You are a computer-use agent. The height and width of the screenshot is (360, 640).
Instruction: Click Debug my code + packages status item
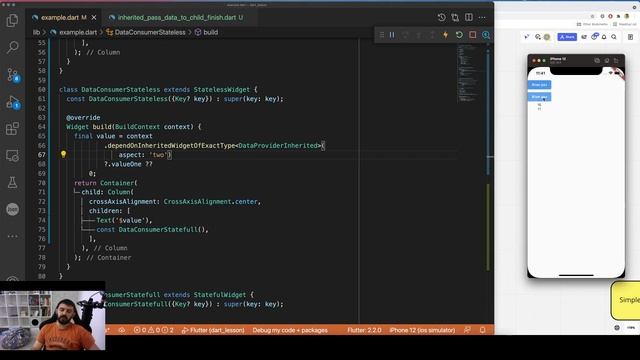tap(290, 330)
